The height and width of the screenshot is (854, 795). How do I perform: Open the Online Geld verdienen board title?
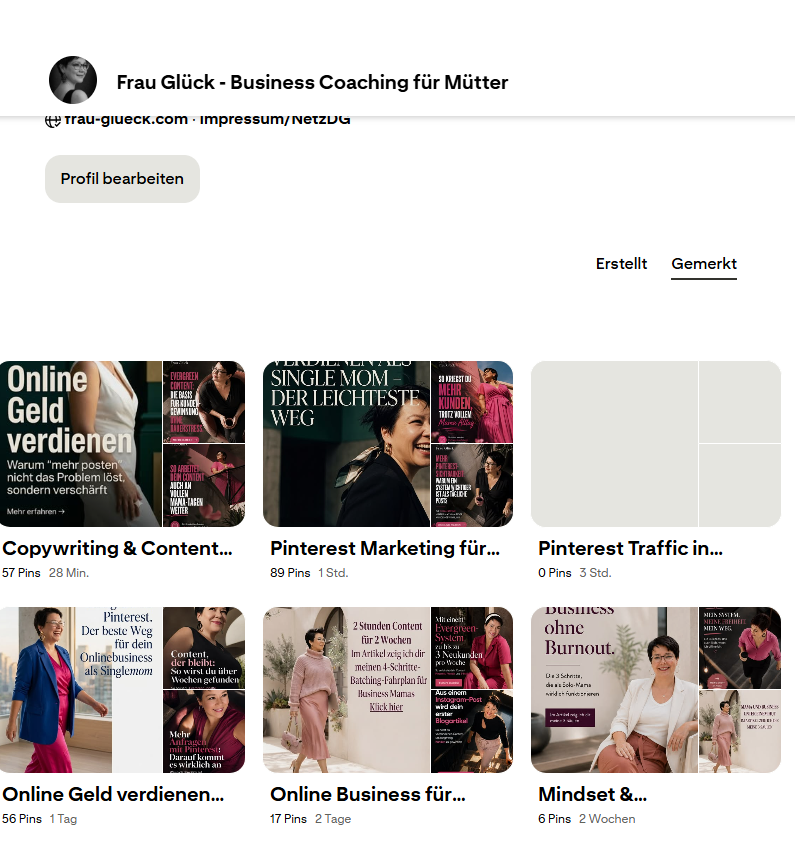click(x=113, y=795)
